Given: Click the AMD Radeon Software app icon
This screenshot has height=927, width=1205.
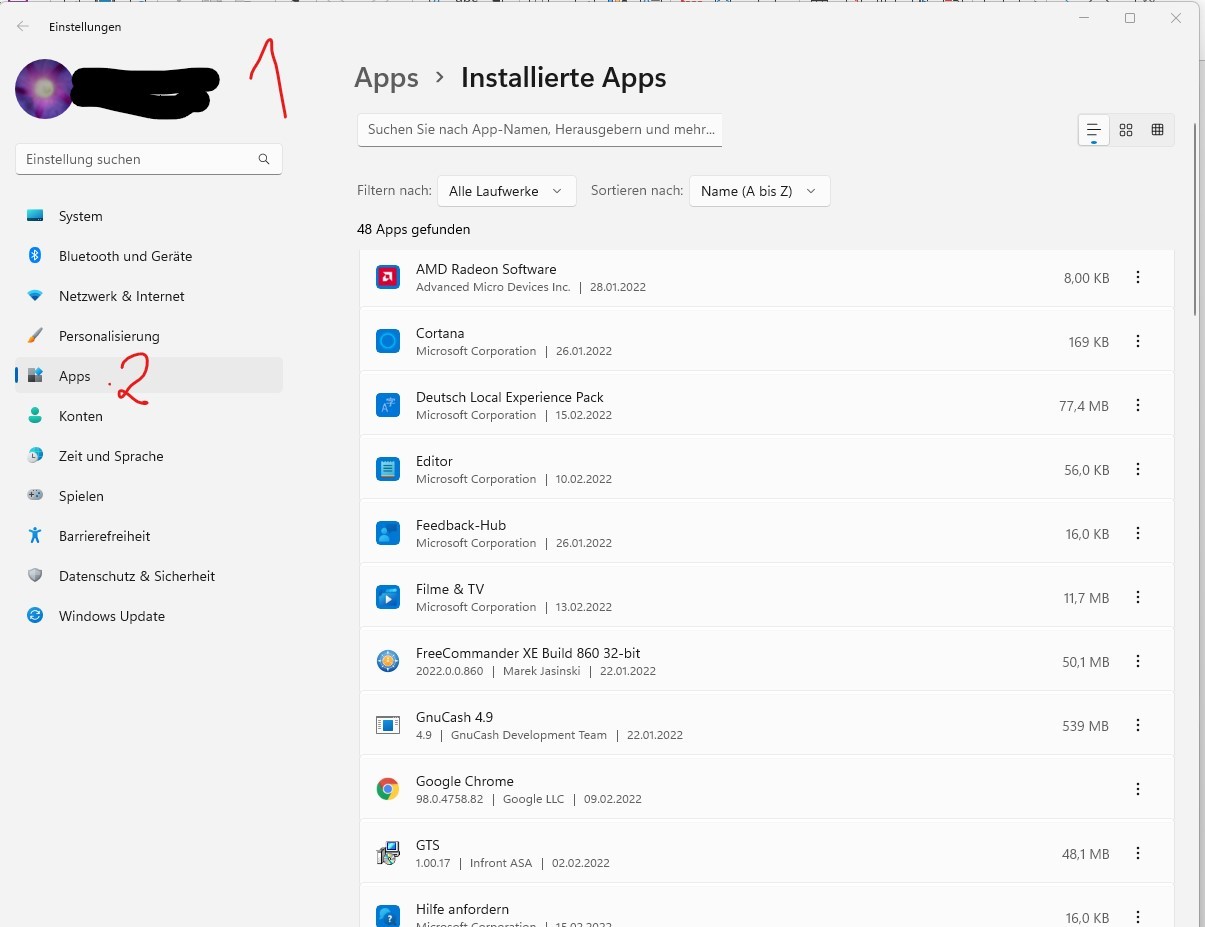Looking at the screenshot, I should click(388, 277).
